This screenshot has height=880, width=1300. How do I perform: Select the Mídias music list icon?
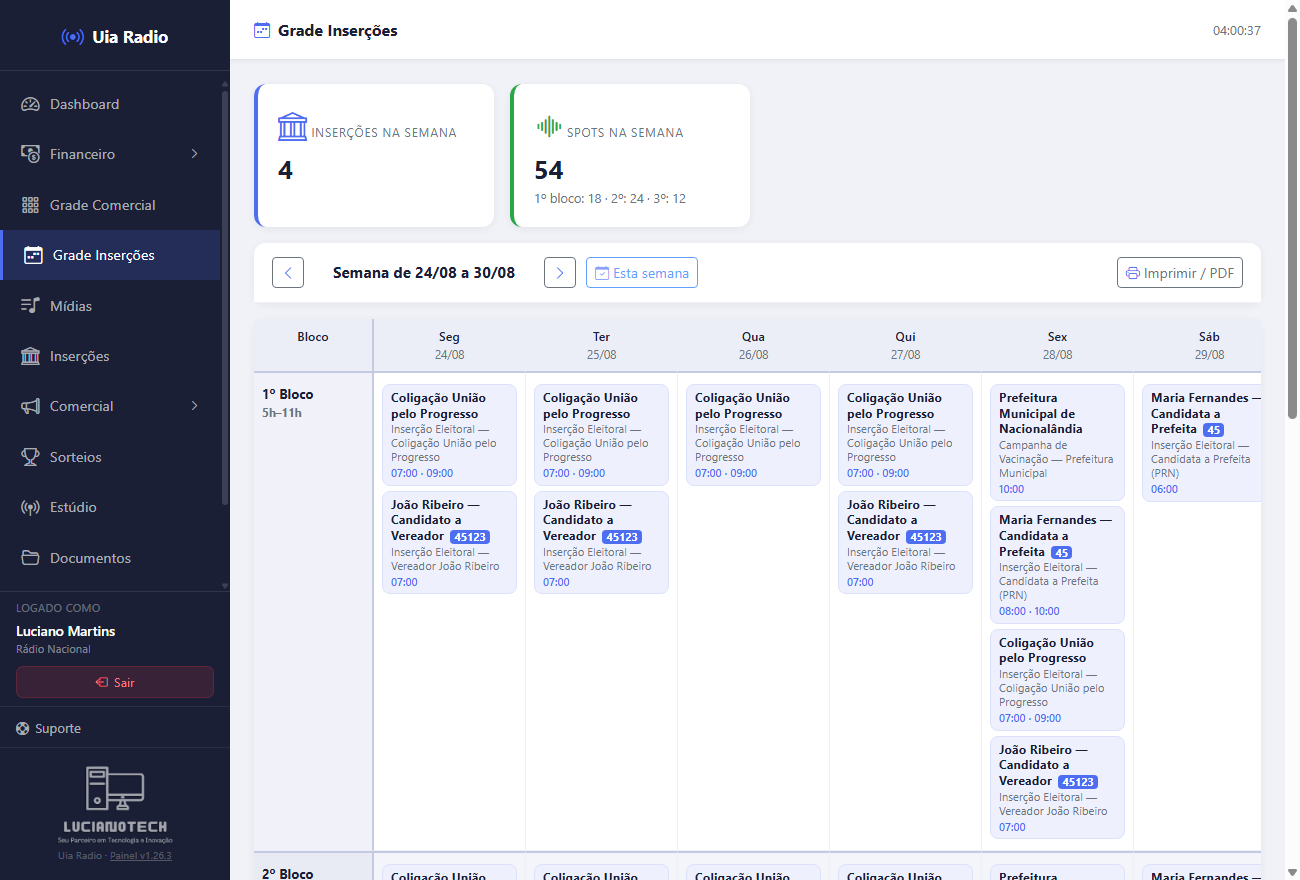click(30, 306)
